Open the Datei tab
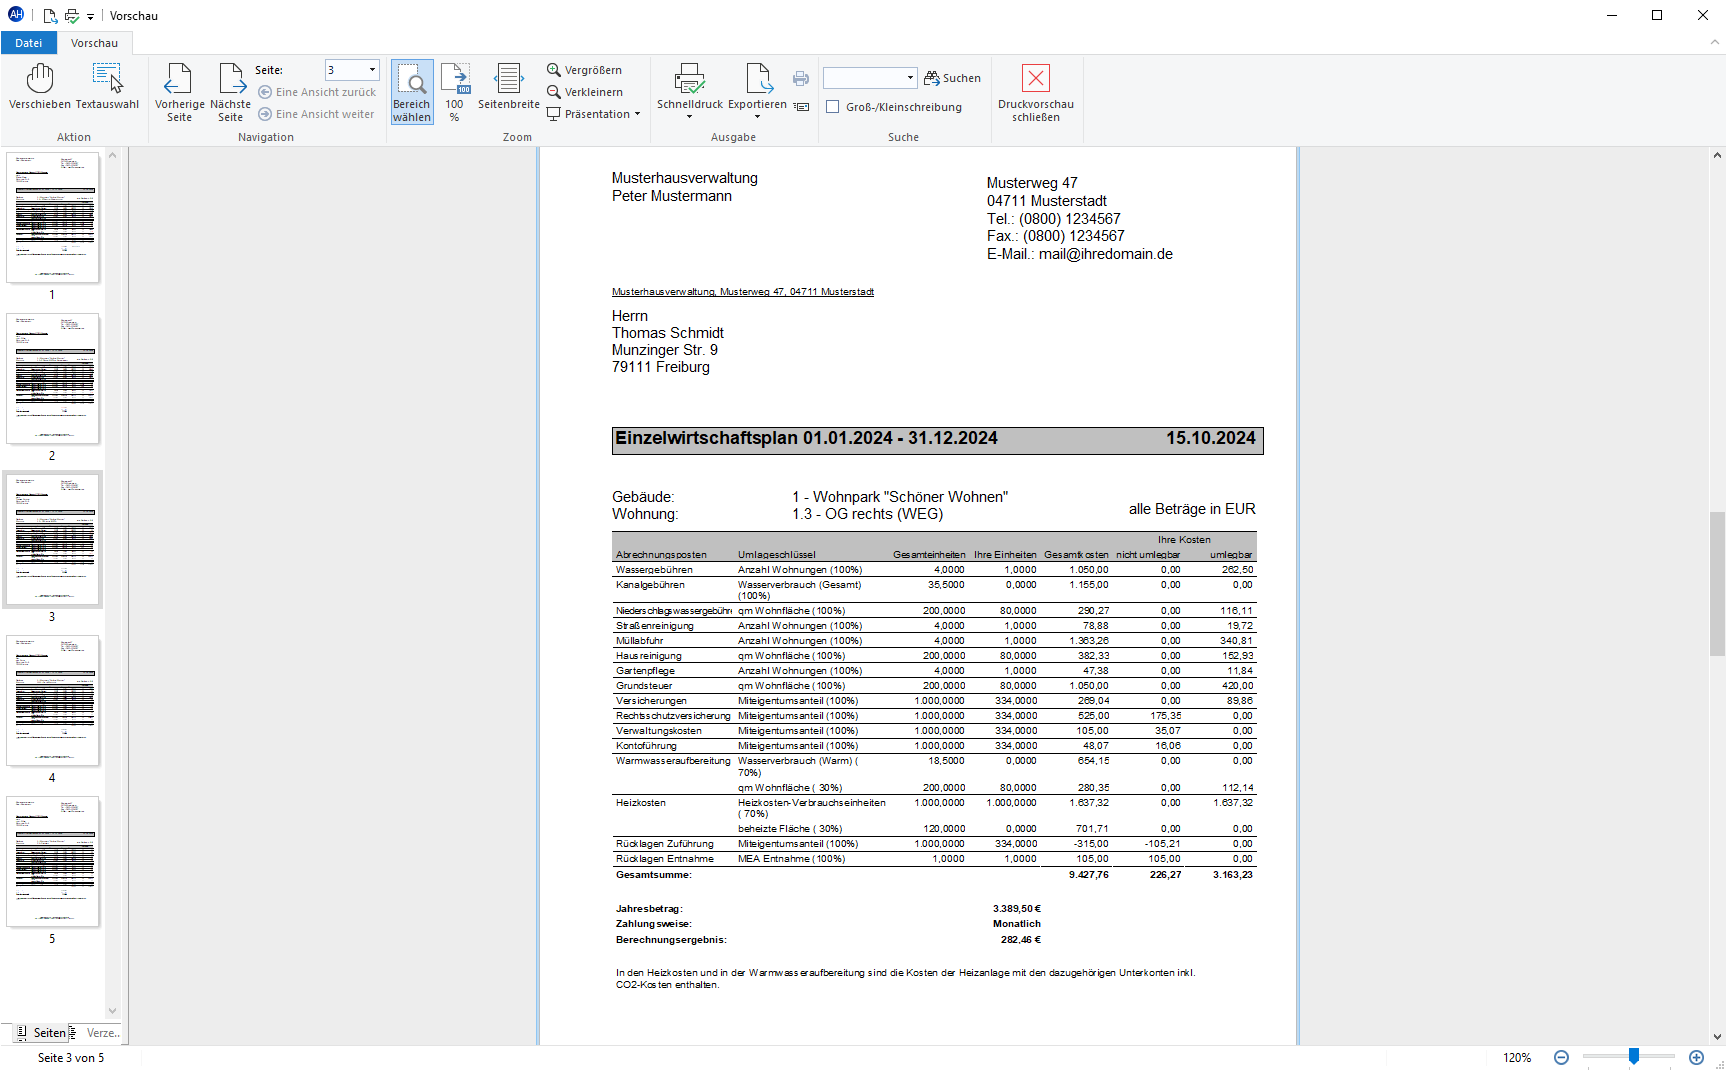The height and width of the screenshot is (1071, 1727). click(x=29, y=43)
